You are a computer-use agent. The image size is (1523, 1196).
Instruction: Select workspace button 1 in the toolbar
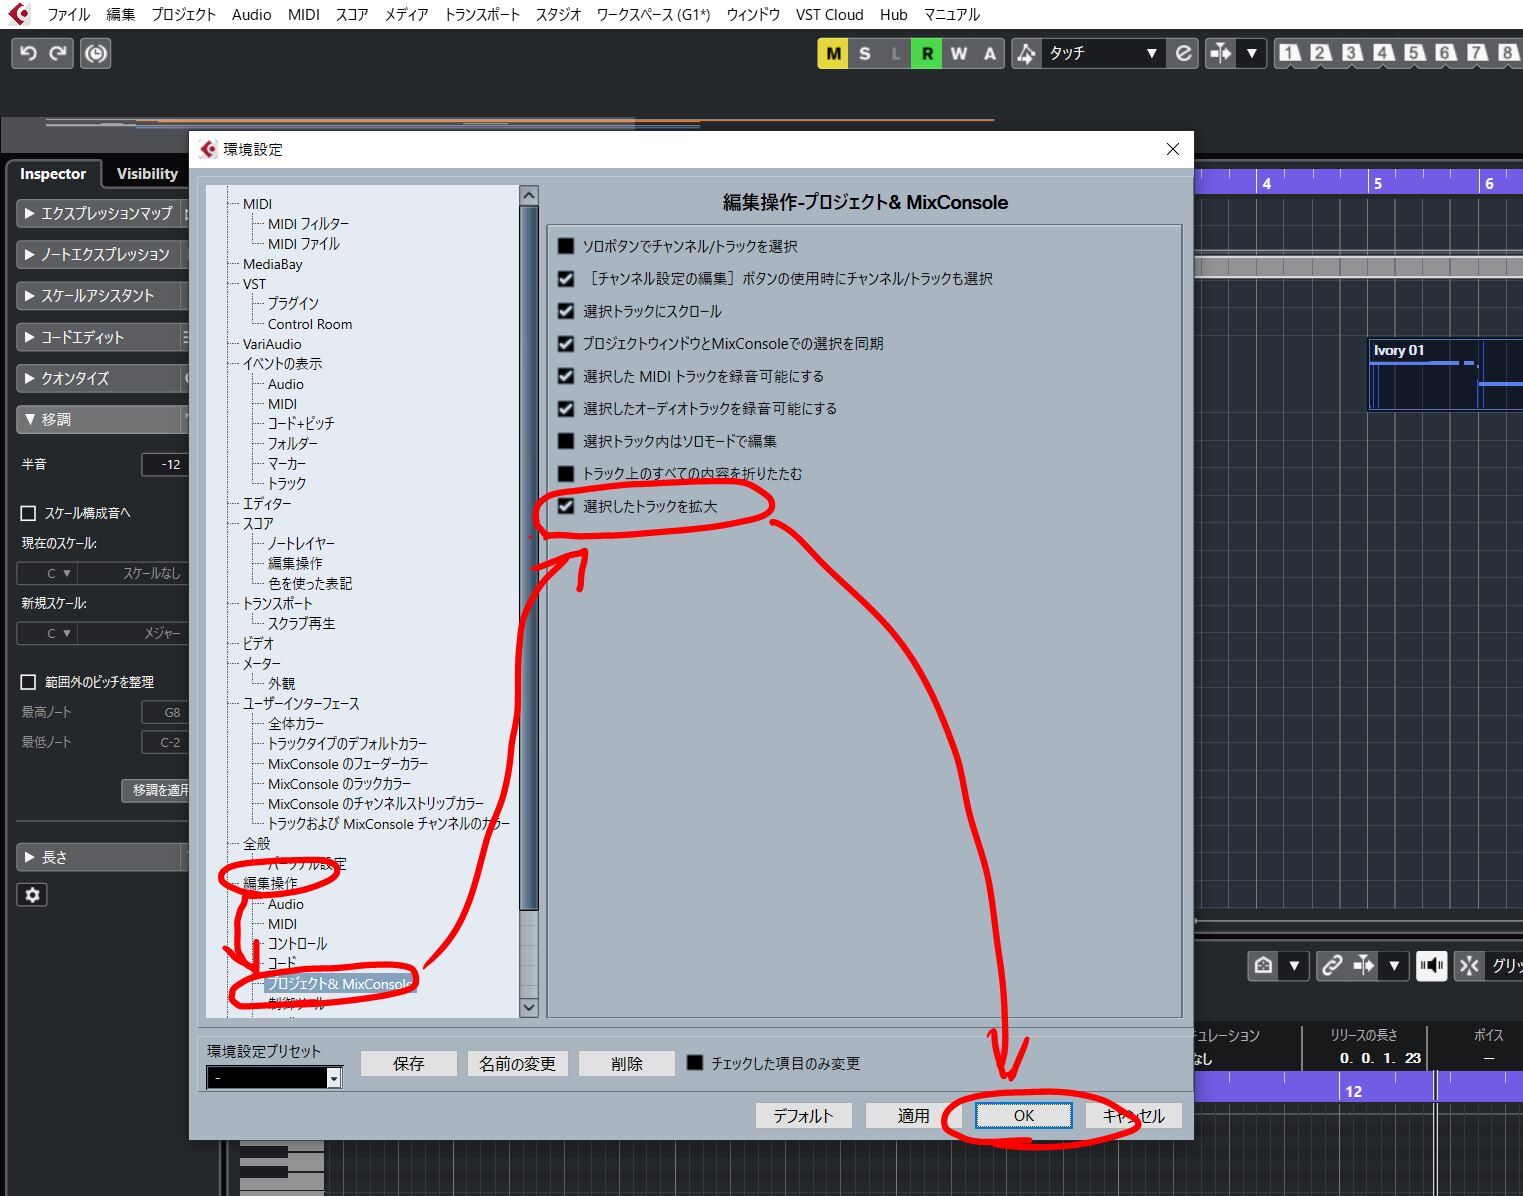pyautogui.click(x=1289, y=53)
